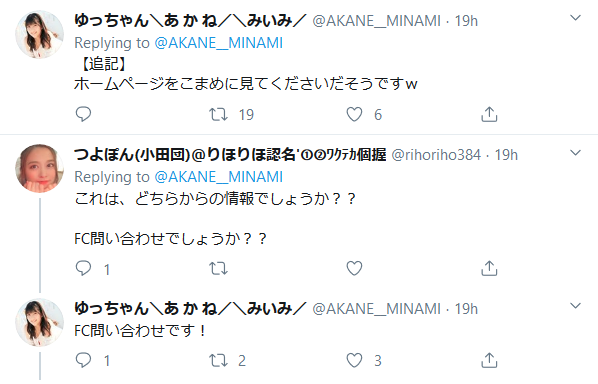Open the @rihoriho384 handle
598x384 pixels.
(x=436, y=155)
